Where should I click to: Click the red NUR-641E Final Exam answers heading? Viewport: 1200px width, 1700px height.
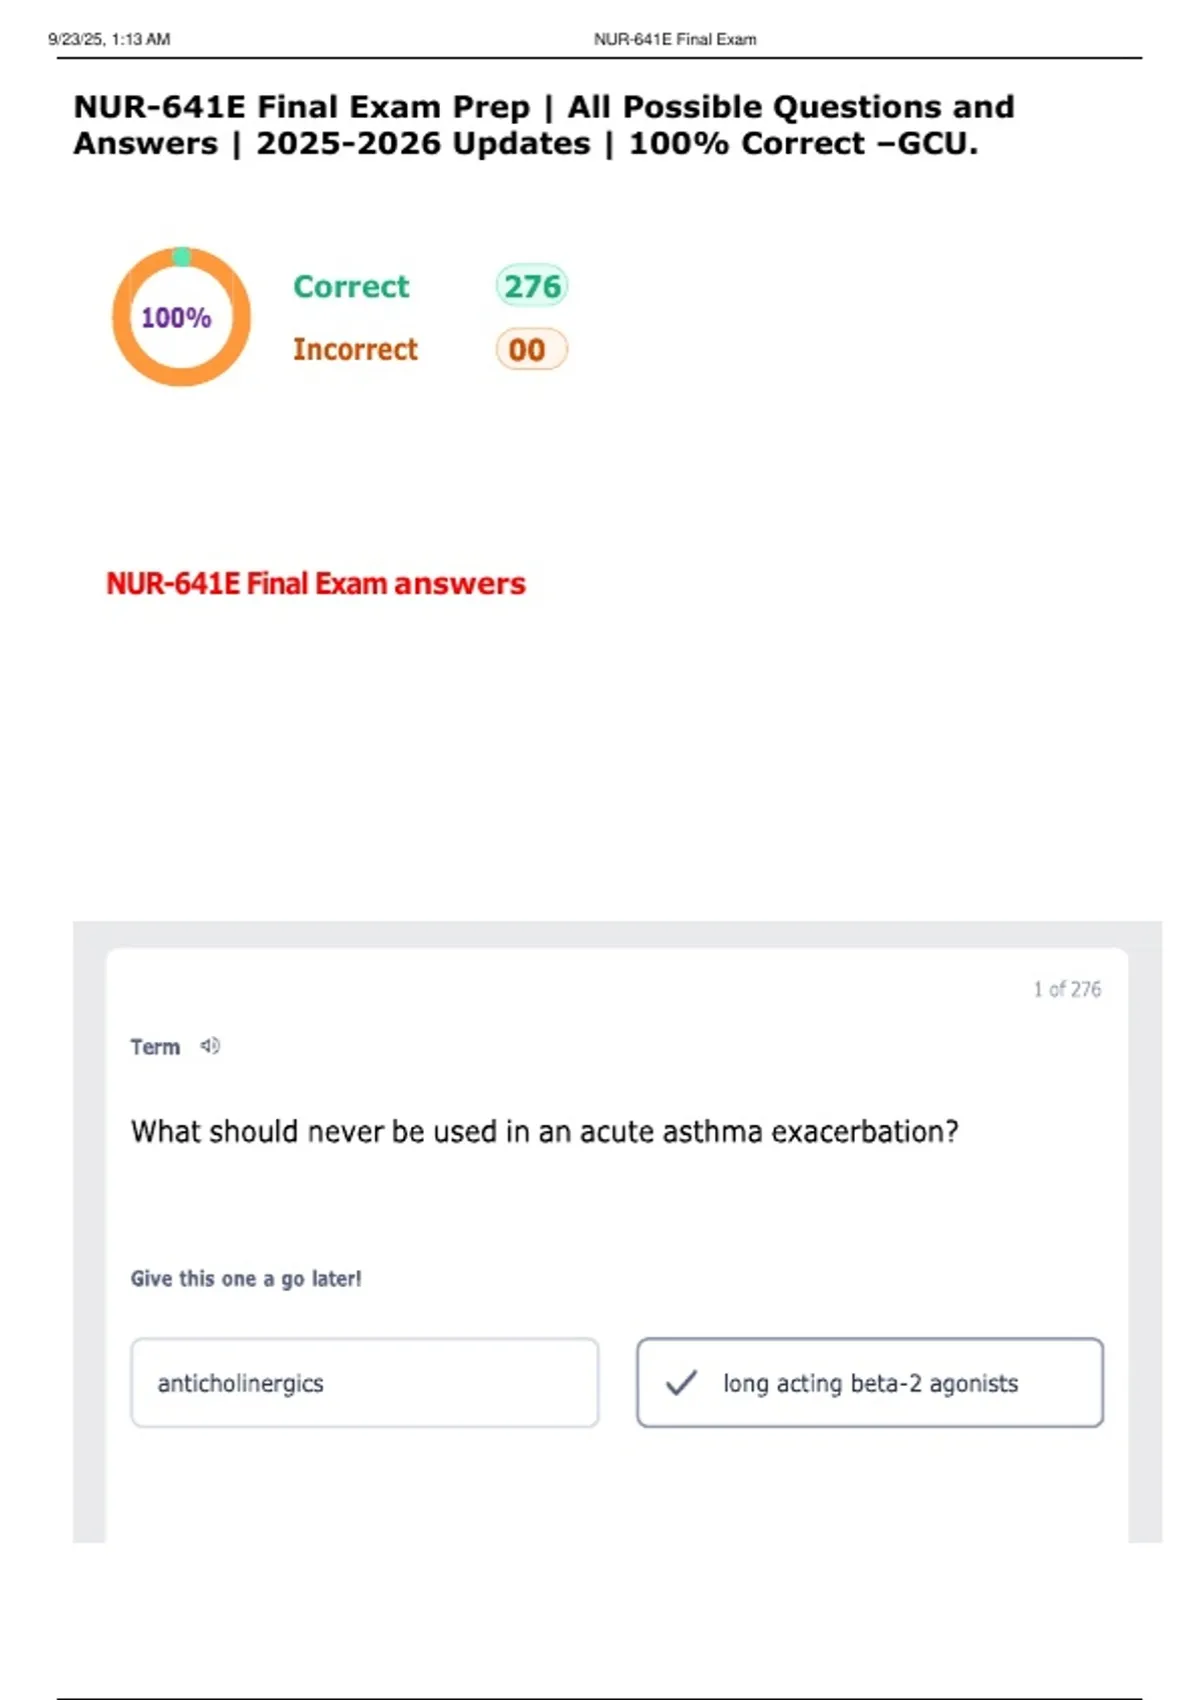point(316,583)
